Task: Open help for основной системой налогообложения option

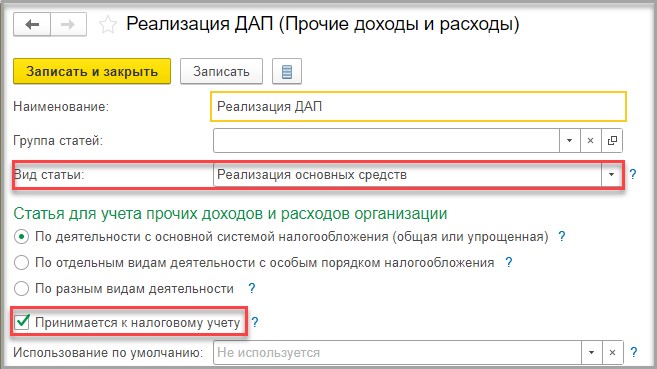Action: [x=562, y=237]
